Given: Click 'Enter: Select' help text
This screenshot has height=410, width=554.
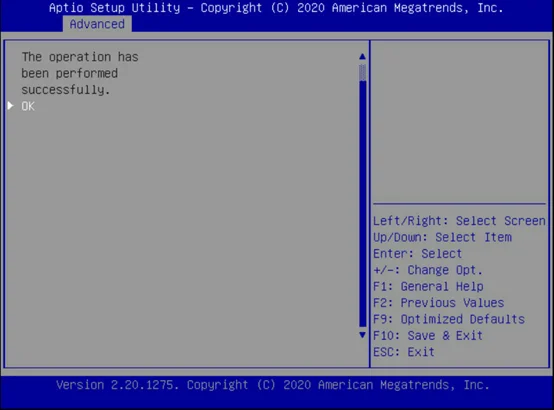Looking at the screenshot, I should pos(418,253).
